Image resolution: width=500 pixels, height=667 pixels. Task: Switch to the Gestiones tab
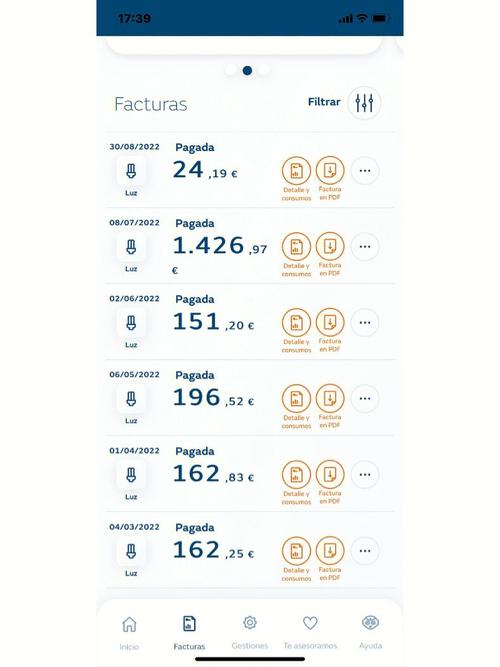point(250,633)
